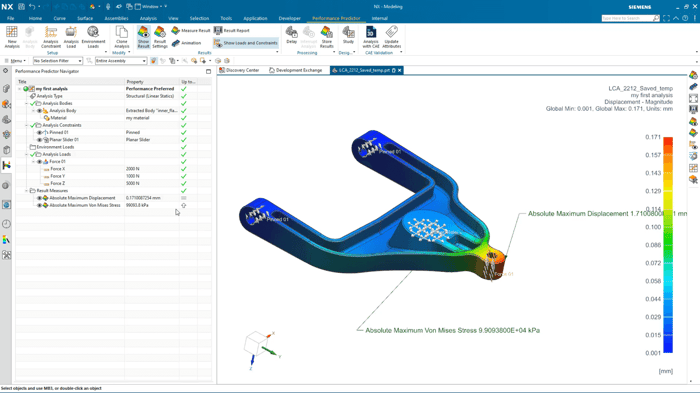This screenshot has width=700, height=393.
Task: Collapse the Analysis Loads tree node
Action: click(26, 155)
